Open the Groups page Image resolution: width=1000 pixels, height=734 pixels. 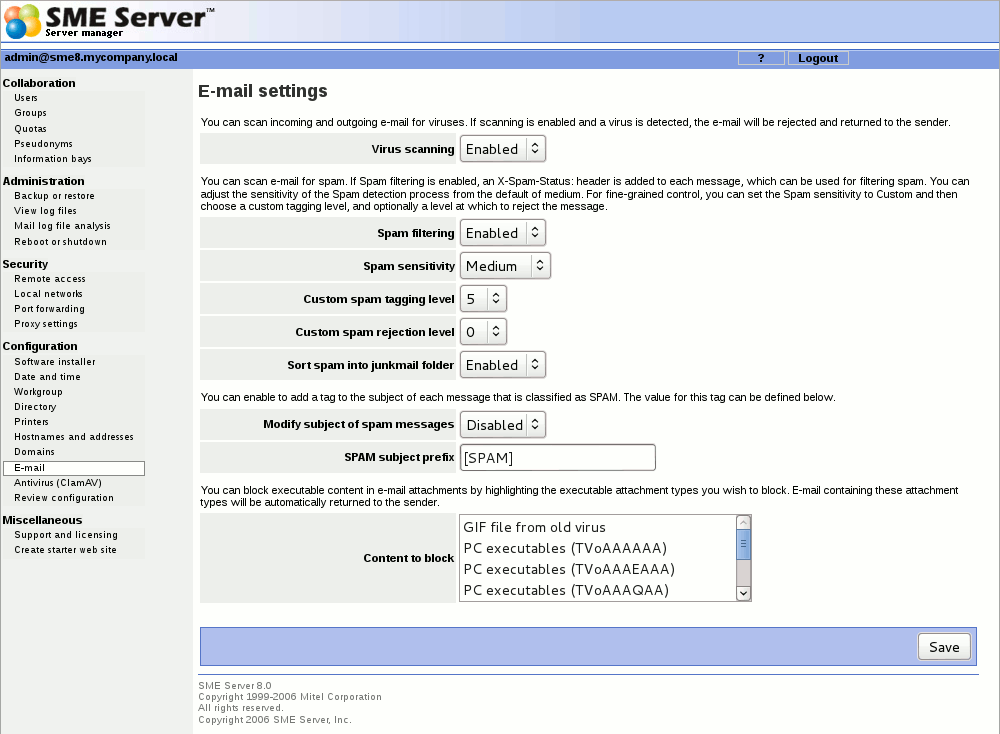[x=30, y=113]
